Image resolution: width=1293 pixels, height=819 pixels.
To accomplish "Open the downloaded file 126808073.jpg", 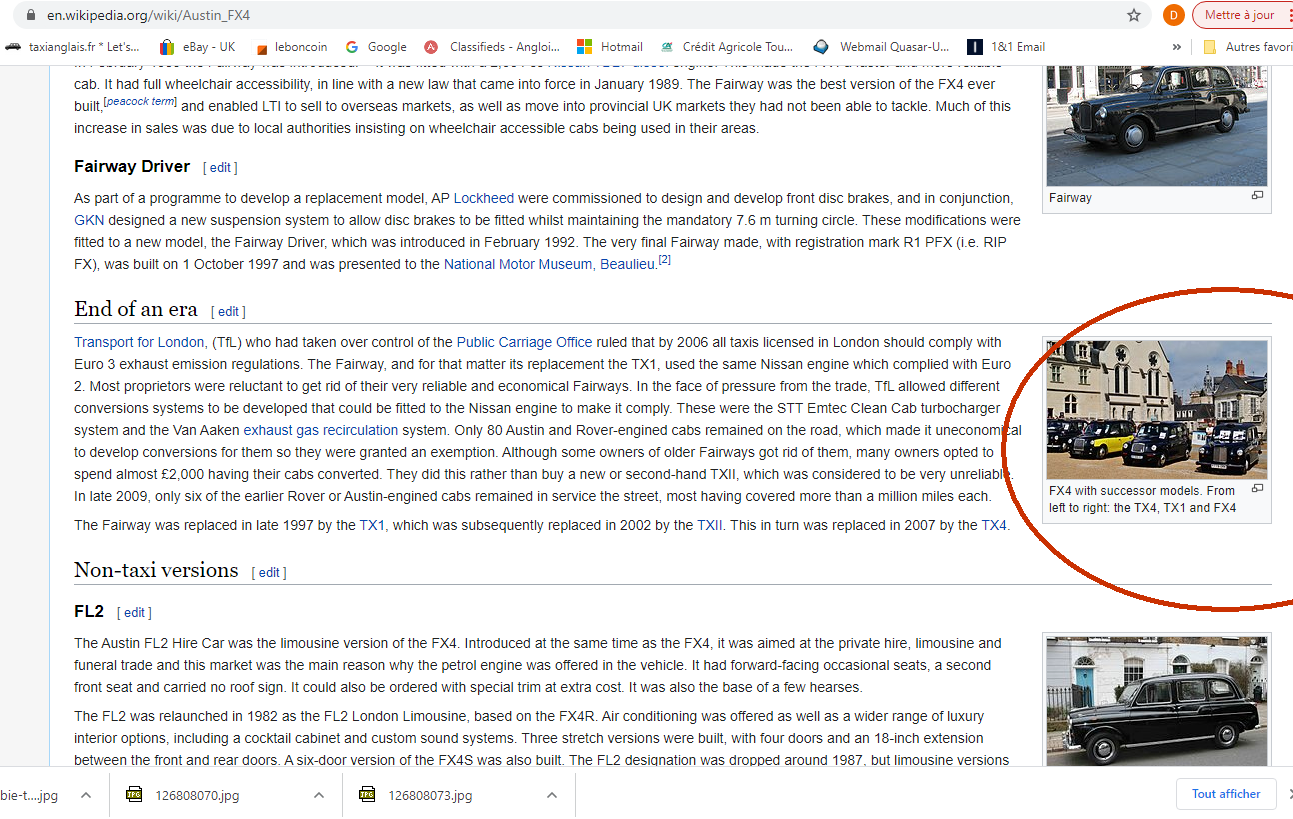I will click(431, 795).
